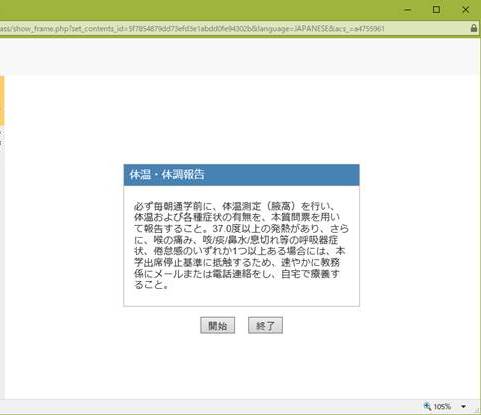The width and height of the screenshot is (481, 415).
Task: Click the instruction paragraph starting with 必ず毎朝通学前に
Action: click(x=241, y=245)
